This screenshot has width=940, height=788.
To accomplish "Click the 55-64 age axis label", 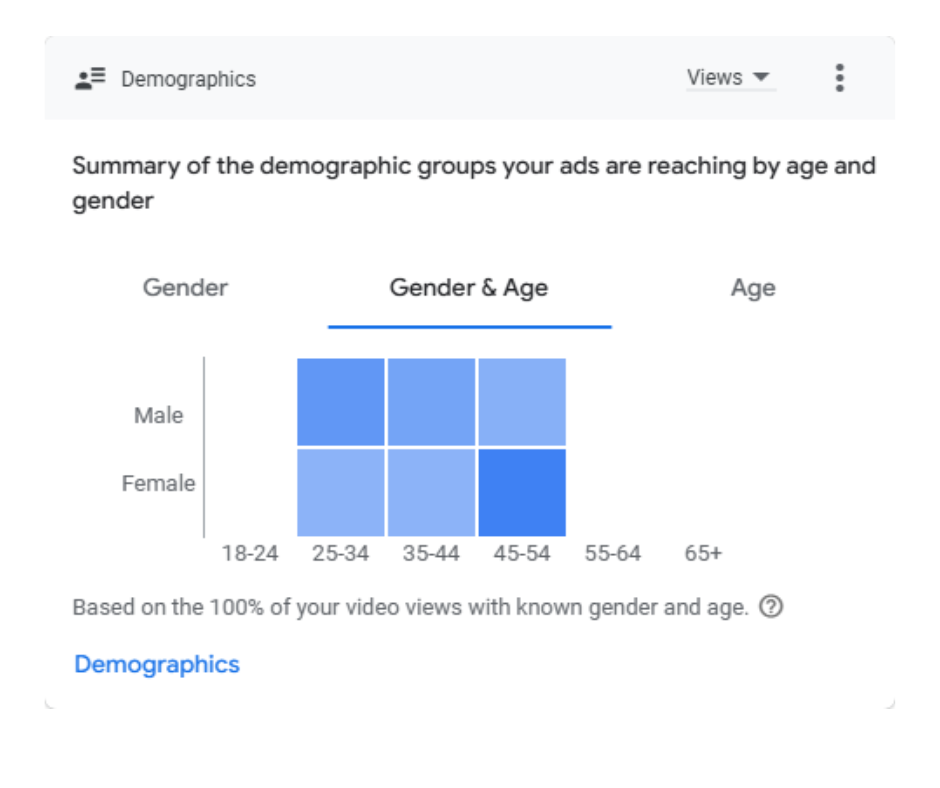I will (612, 553).
